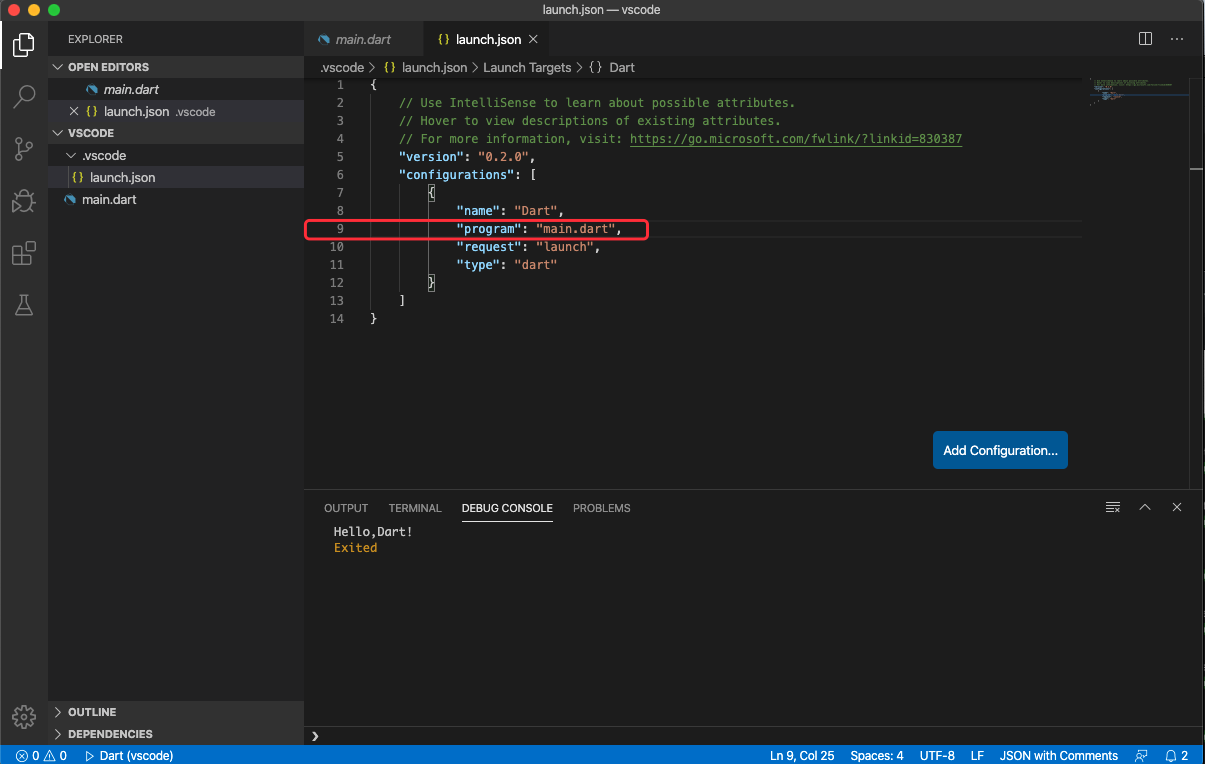Click .vscode in the breadcrumb
1205x764 pixels.
[342, 68]
